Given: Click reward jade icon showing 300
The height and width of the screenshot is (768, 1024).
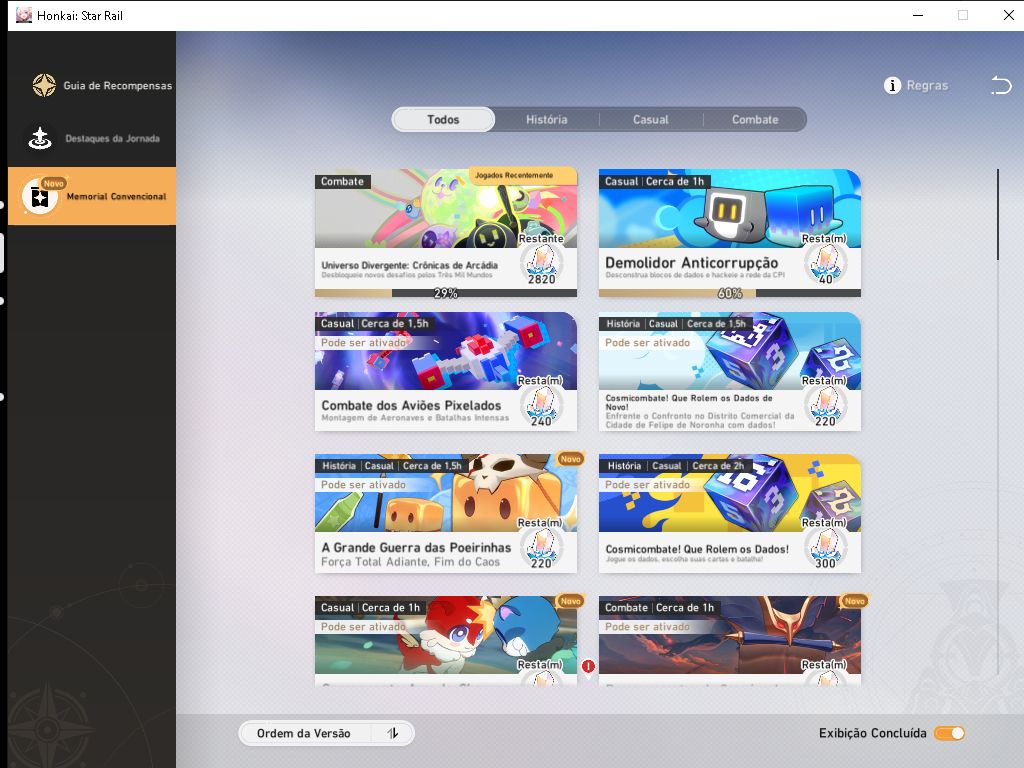Looking at the screenshot, I should click(x=825, y=549).
